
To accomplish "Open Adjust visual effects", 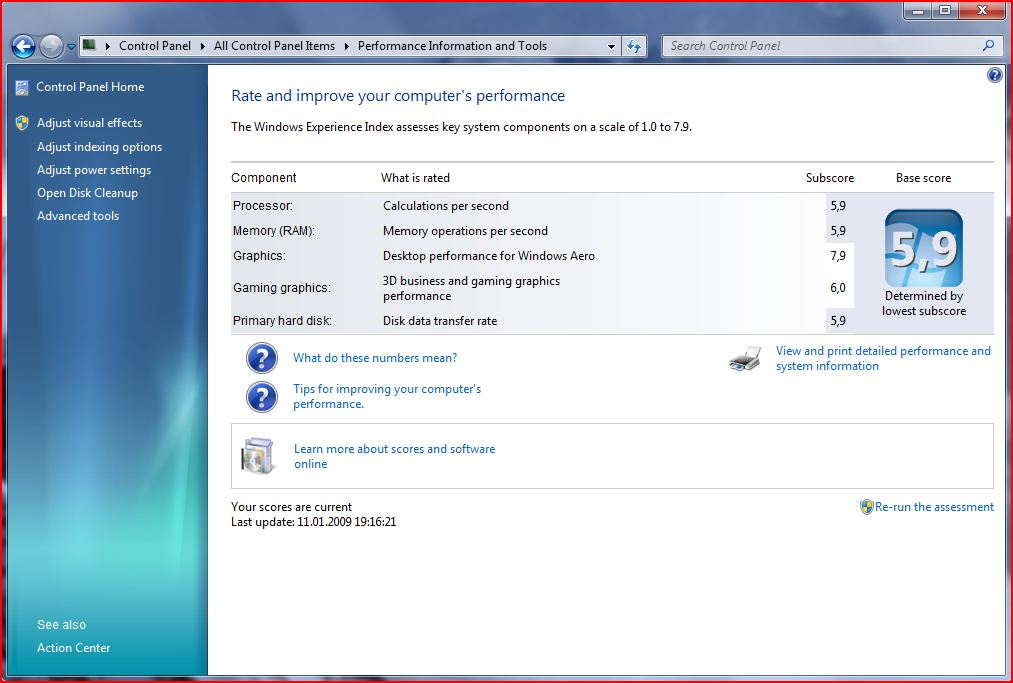I will (89, 123).
